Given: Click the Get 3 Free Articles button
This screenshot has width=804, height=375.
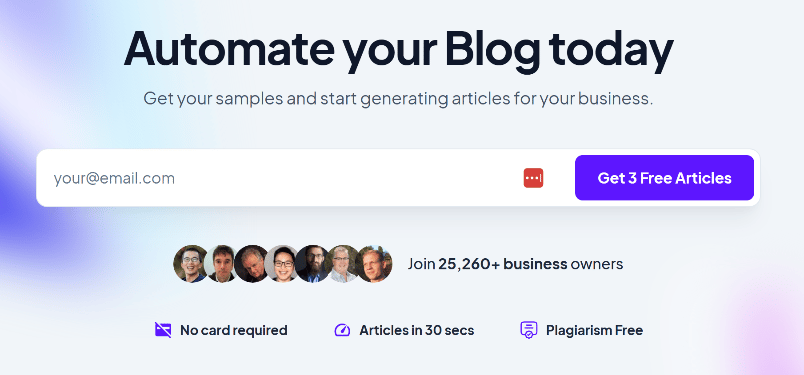Looking at the screenshot, I should [664, 177].
